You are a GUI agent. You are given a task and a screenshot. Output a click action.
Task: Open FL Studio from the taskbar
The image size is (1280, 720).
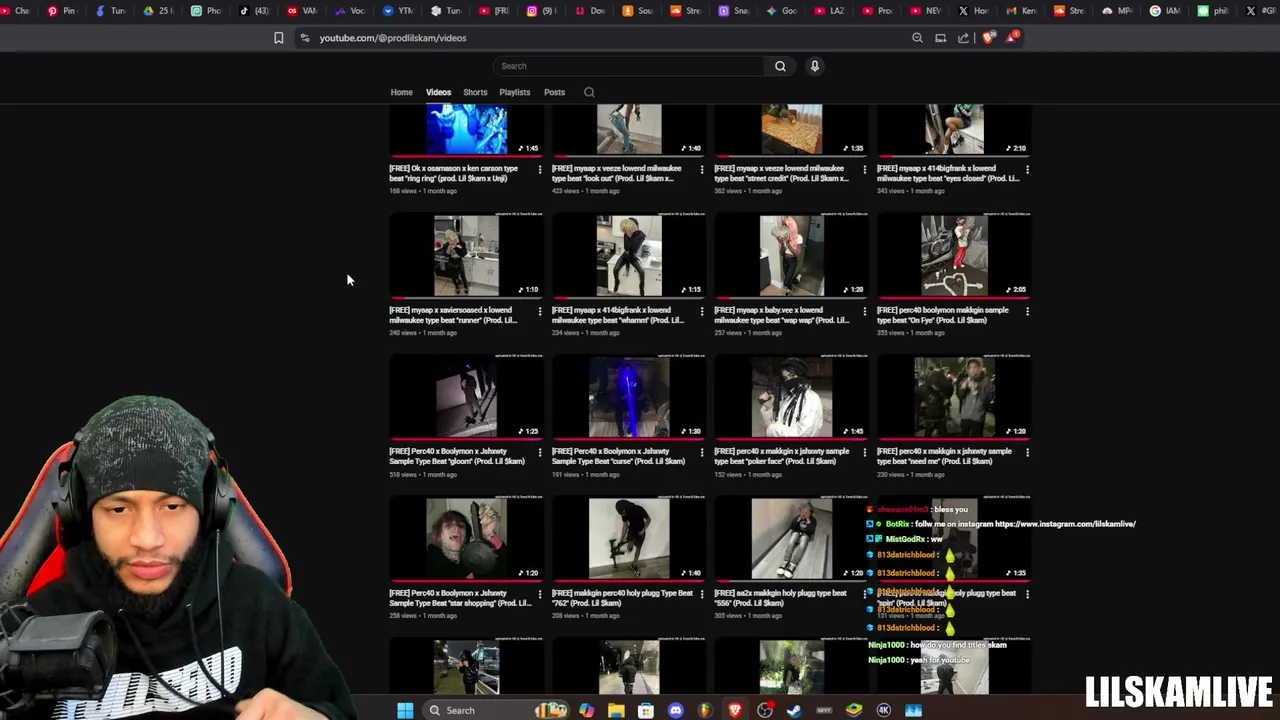click(x=705, y=710)
